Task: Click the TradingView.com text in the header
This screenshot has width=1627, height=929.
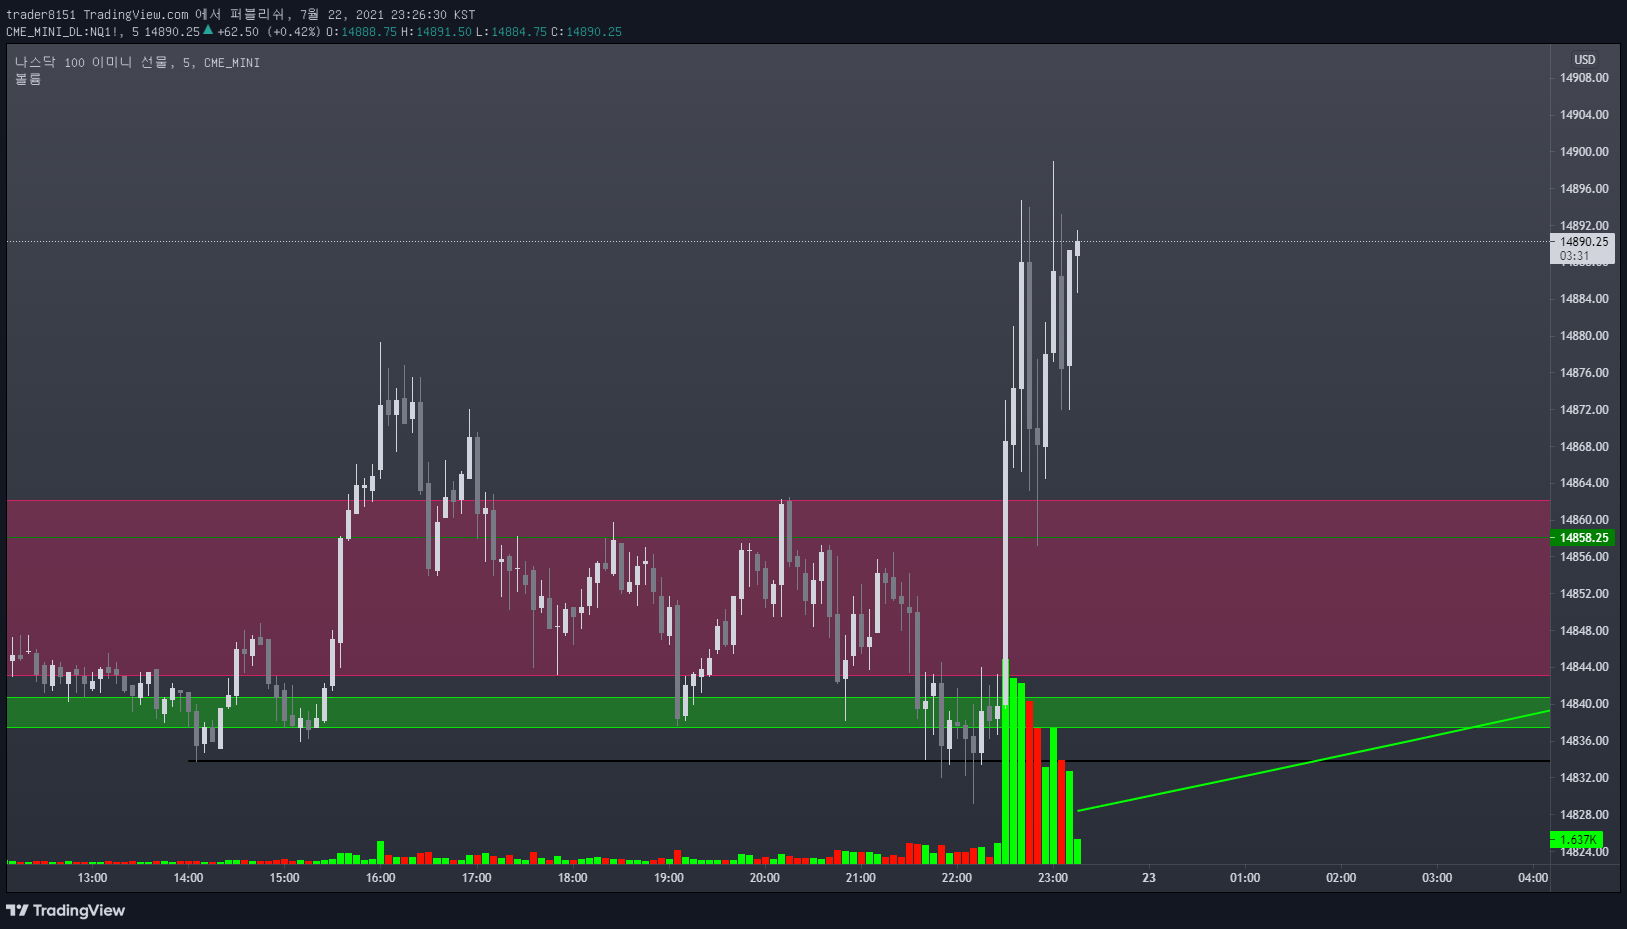Action: click(136, 14)
